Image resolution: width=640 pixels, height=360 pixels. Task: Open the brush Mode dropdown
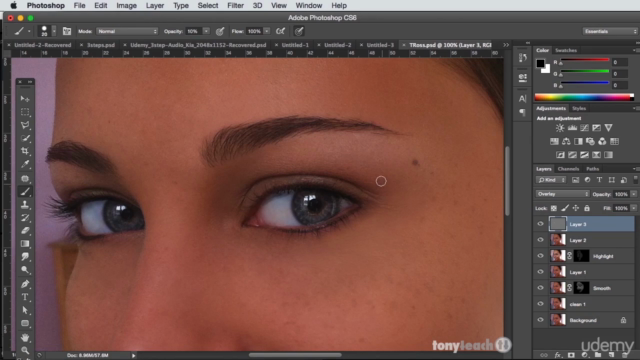(x=127, y=31)
